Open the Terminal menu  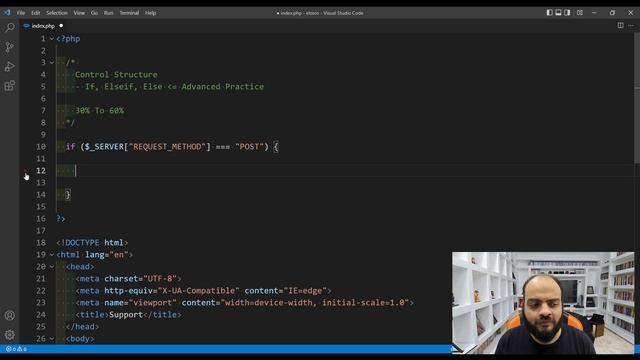[x=129, y=13]
